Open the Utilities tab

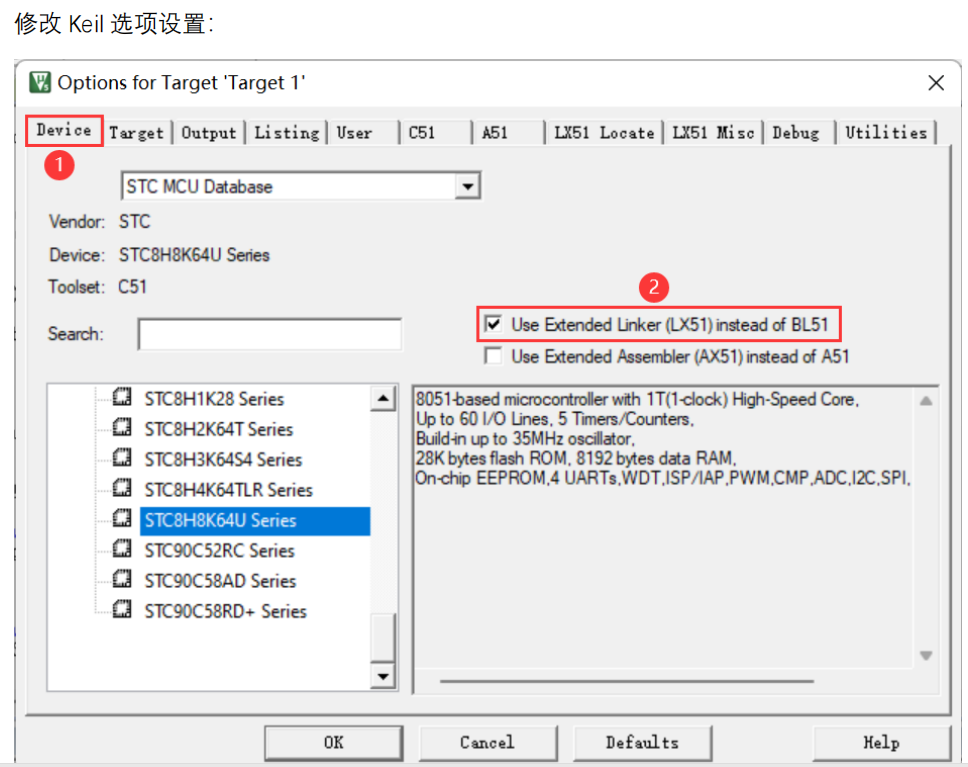click(x=886, y=133)
